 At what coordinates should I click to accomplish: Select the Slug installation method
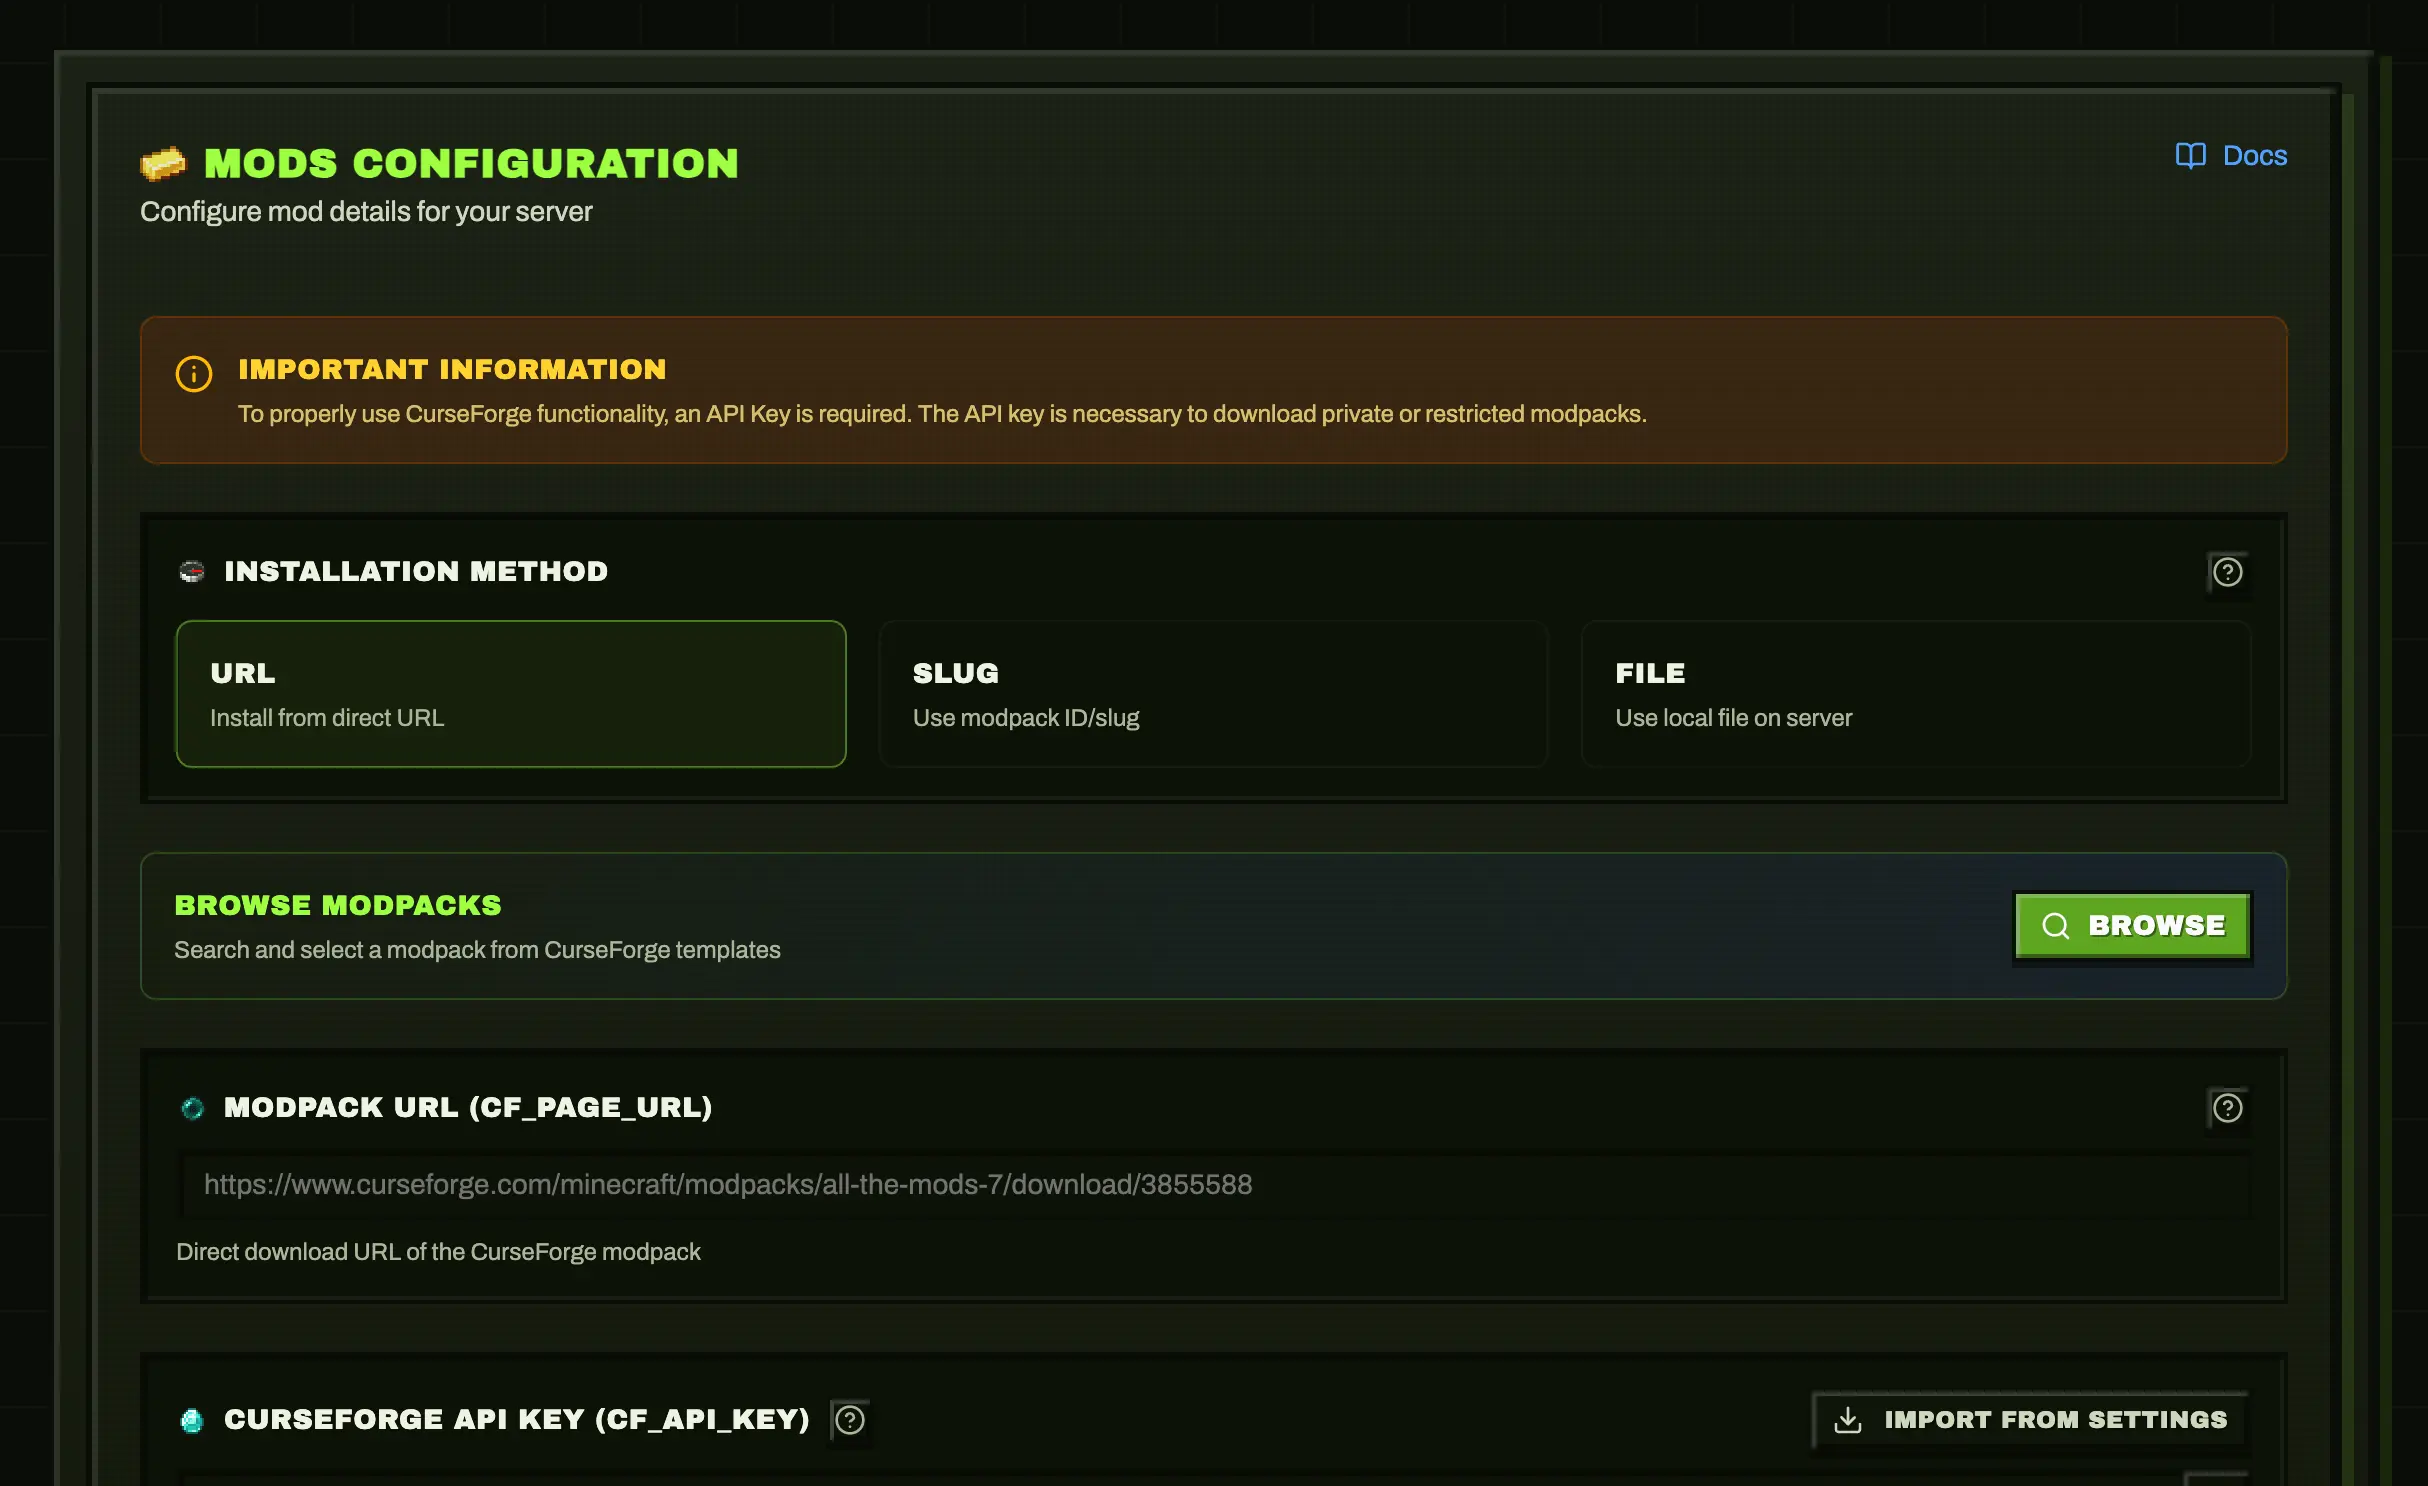click(1213, 694)
